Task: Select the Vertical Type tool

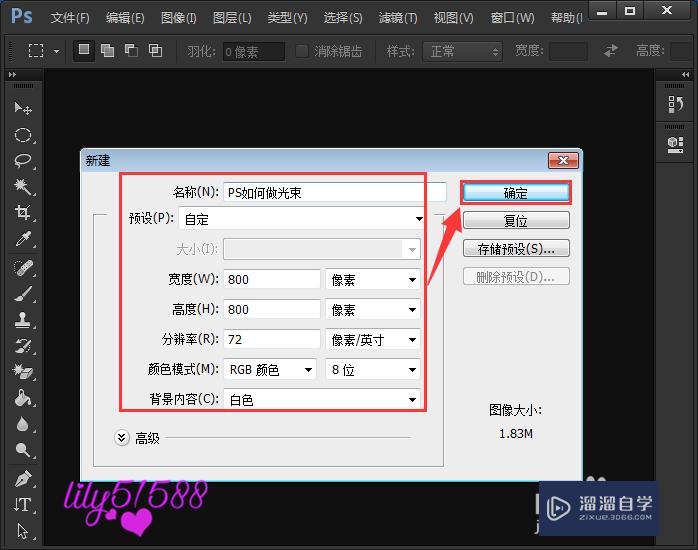Action: (23, 505)
